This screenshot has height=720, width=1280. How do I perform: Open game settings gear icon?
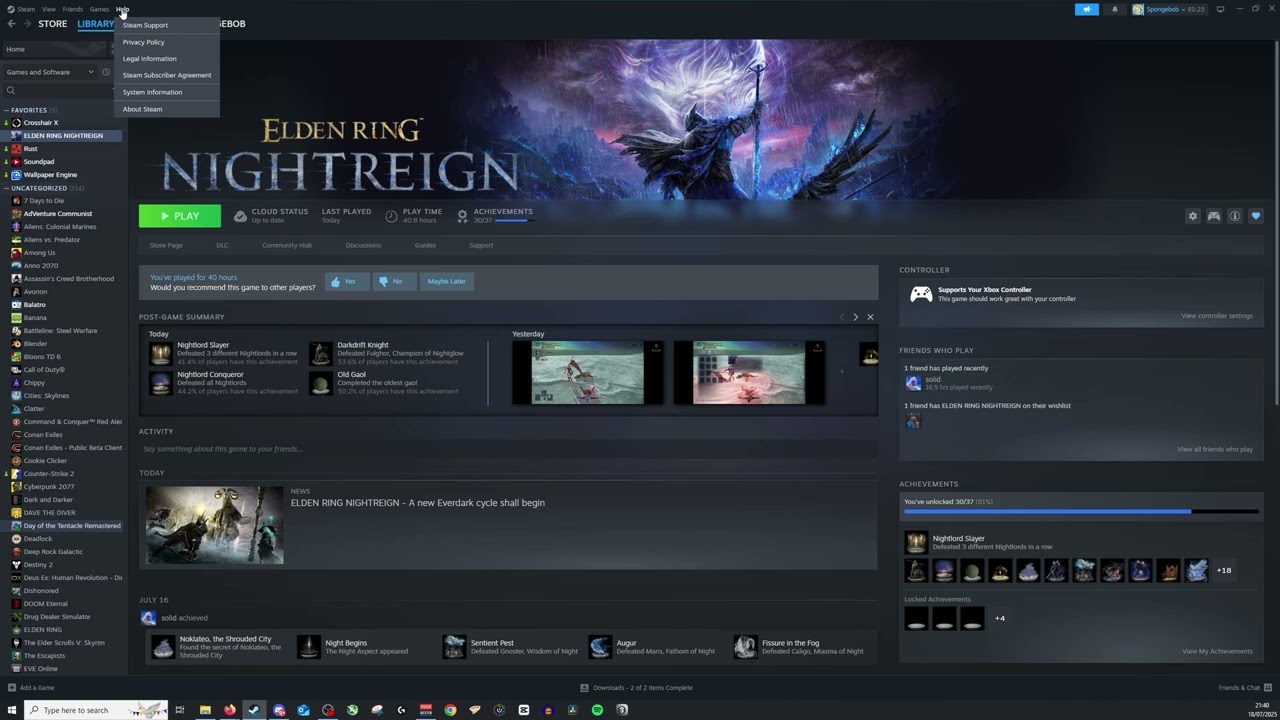1192,216
